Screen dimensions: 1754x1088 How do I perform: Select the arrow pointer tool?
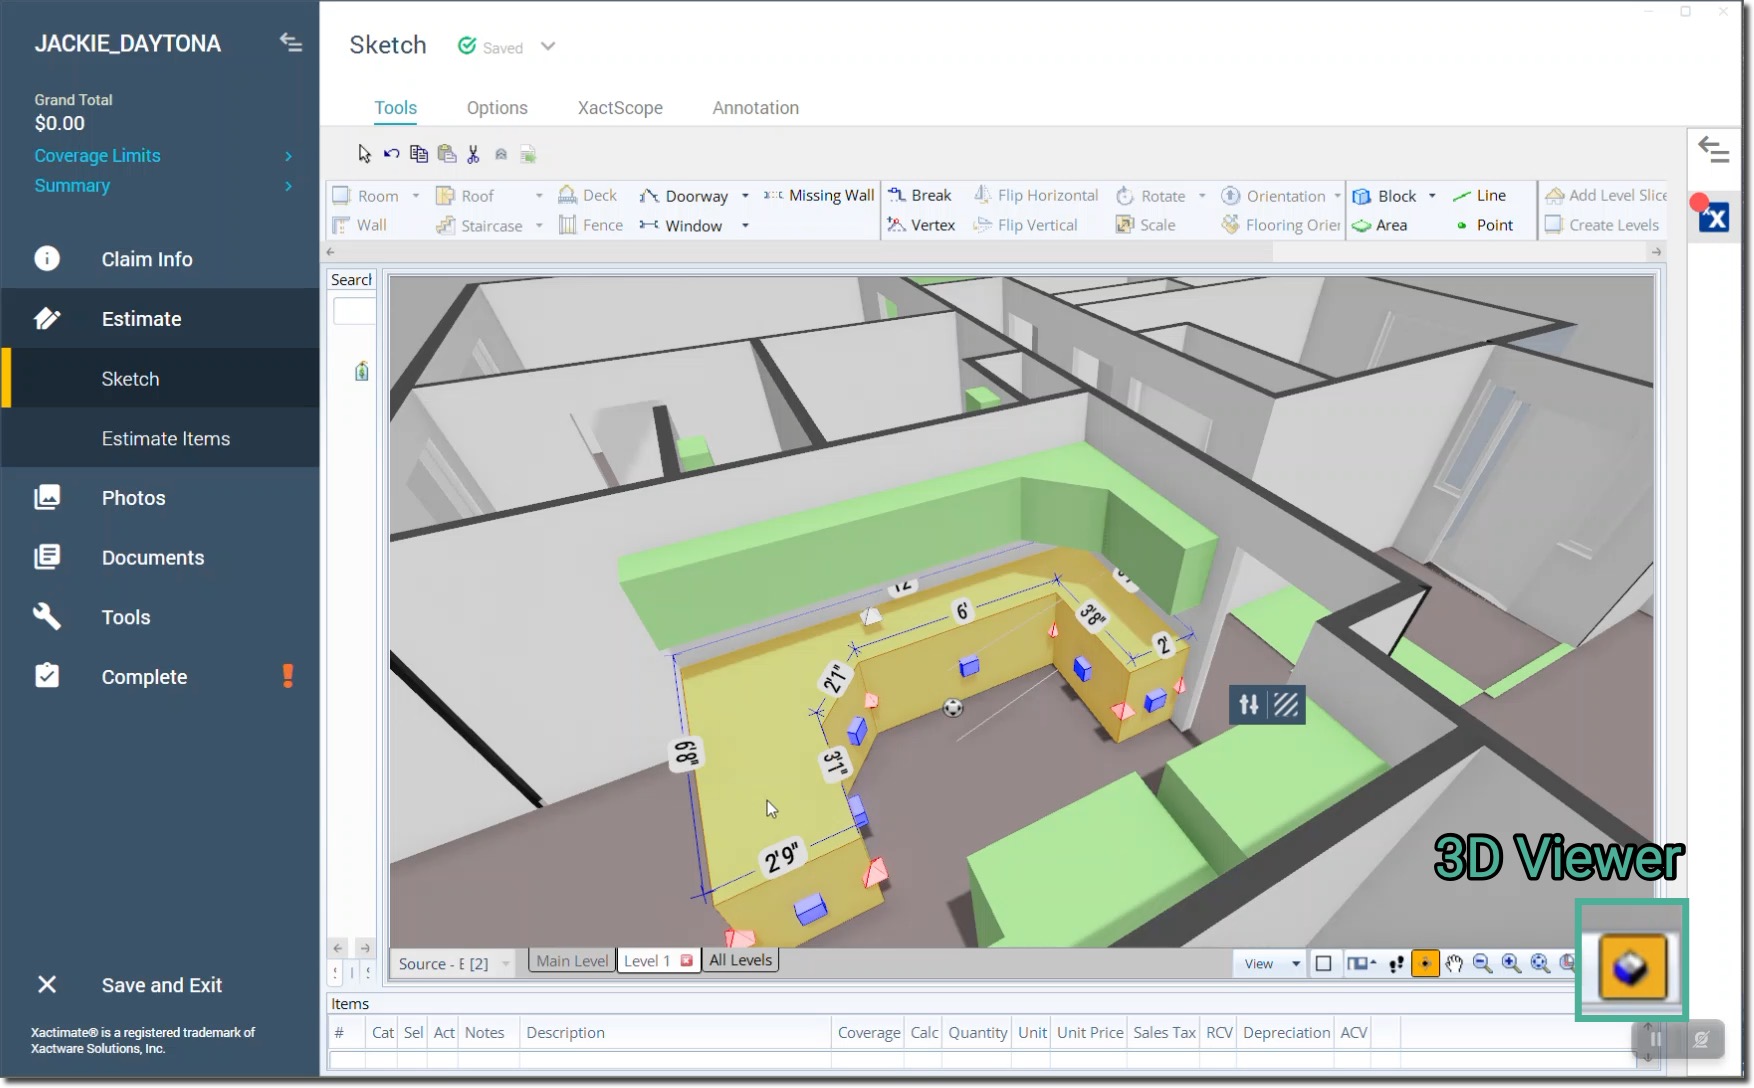[x=364, y=154]
